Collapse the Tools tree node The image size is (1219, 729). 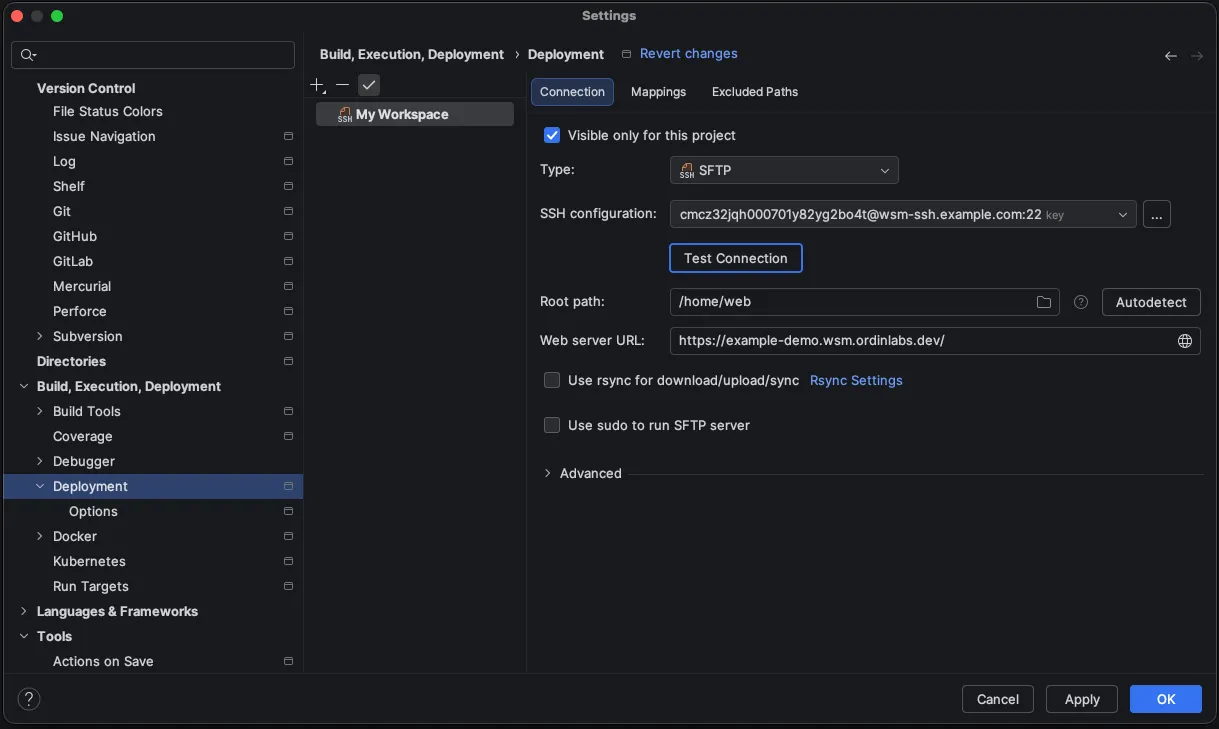coord(24,636)
